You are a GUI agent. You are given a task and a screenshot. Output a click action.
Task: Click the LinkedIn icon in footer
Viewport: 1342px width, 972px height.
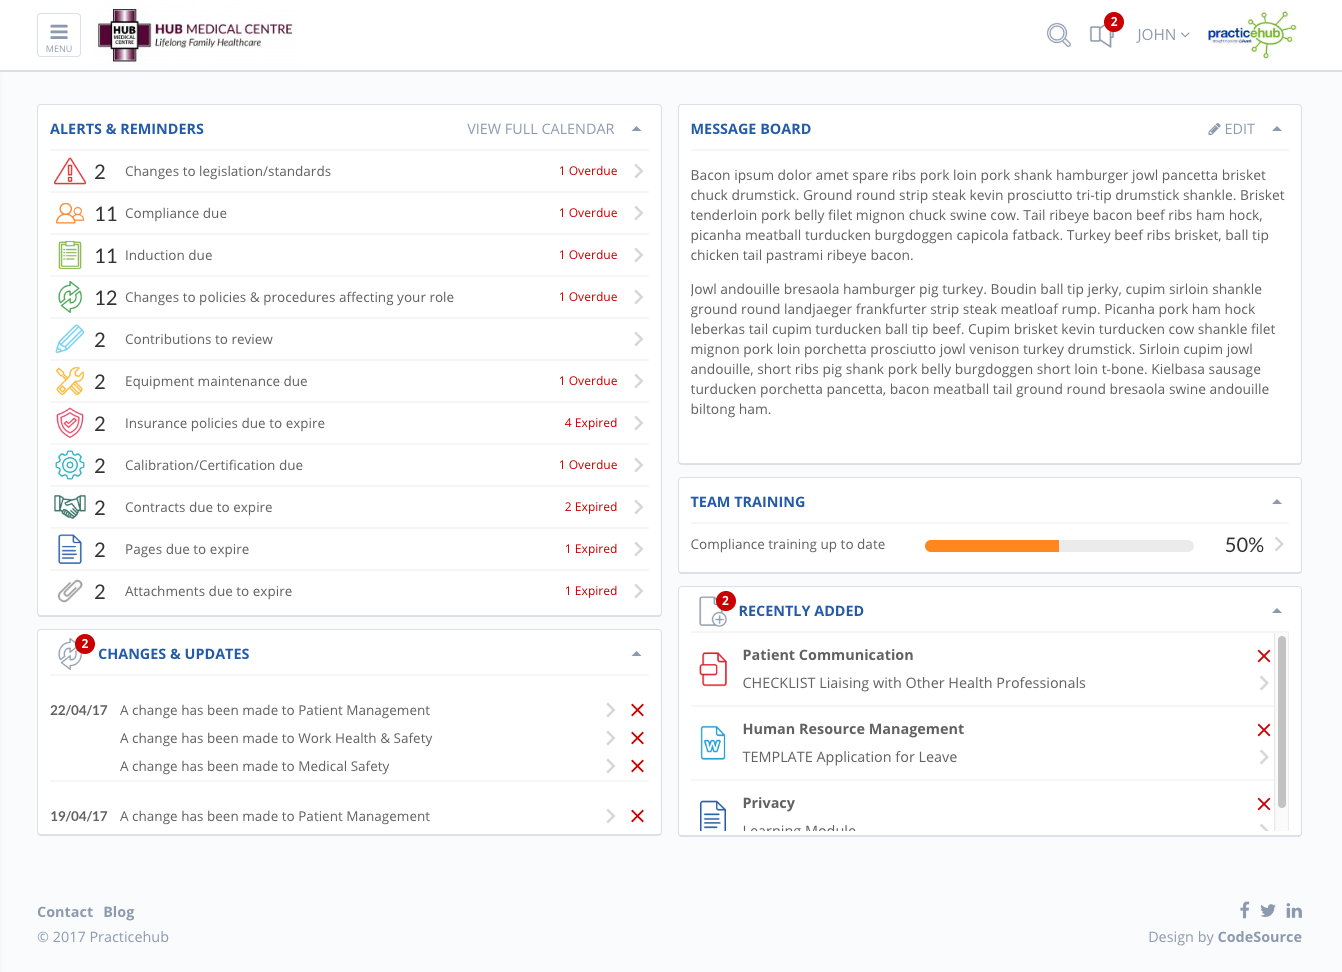1294,910
